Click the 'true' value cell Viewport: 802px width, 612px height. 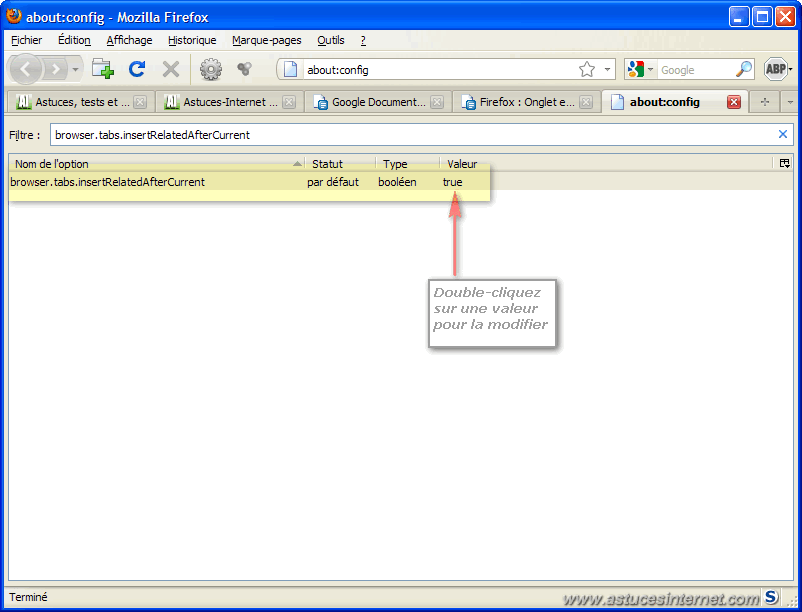[x=453, y=182]
